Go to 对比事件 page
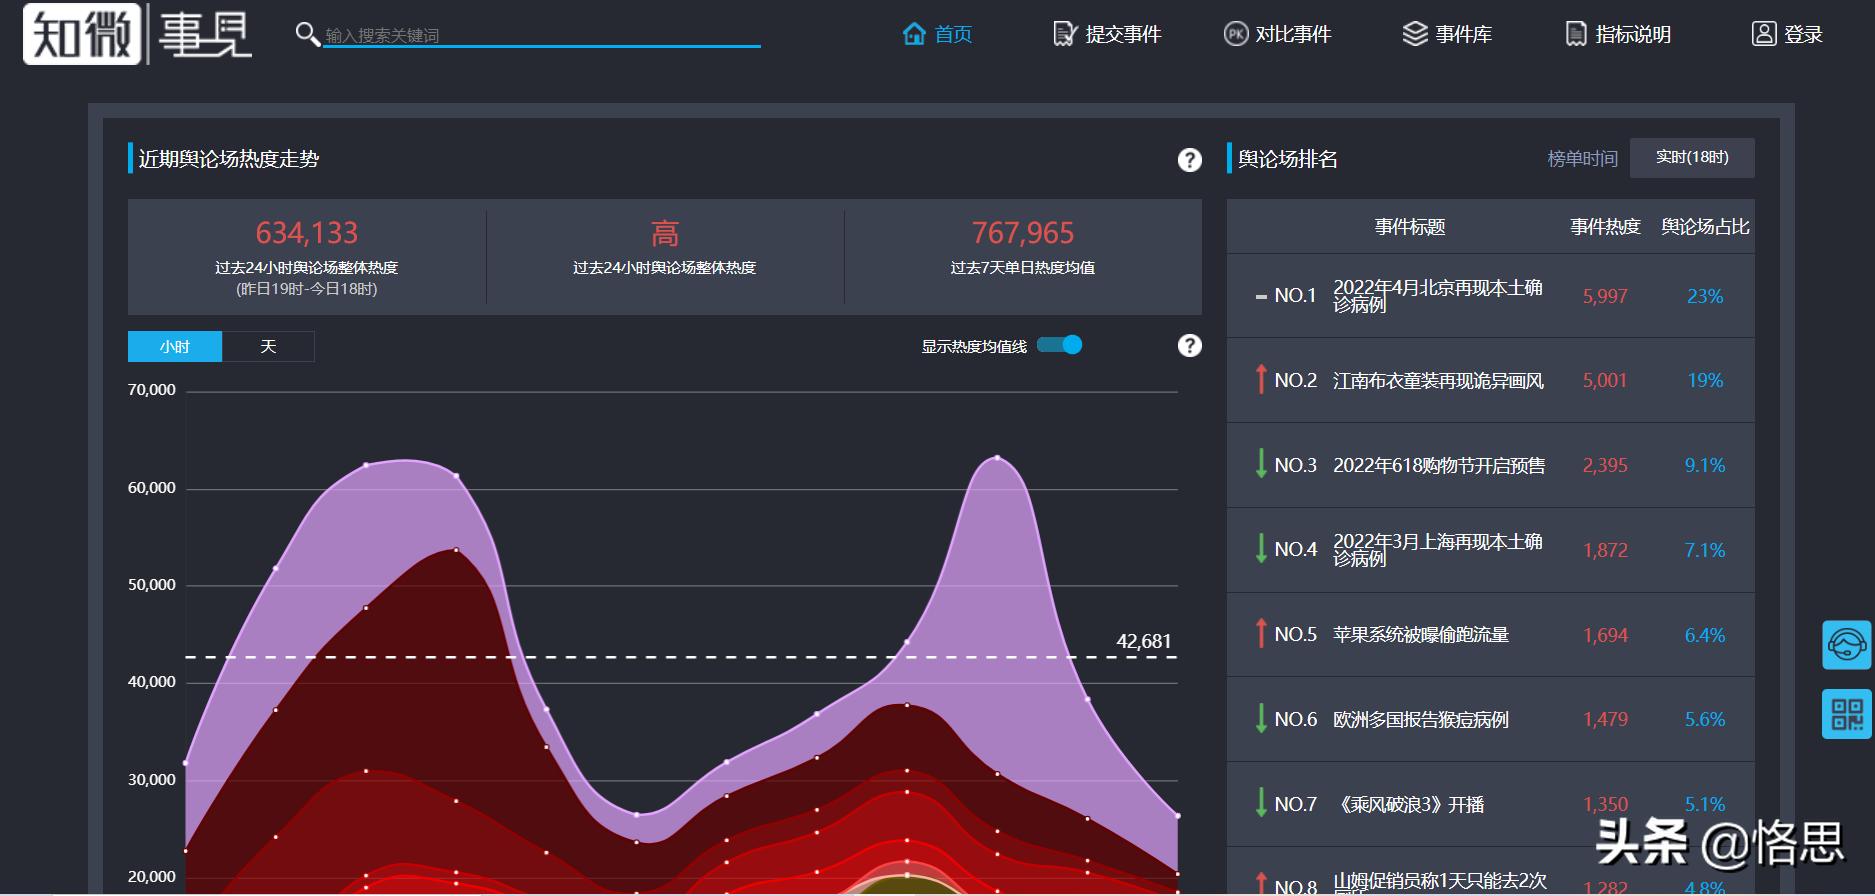Viewport: 1875px width, 896px height. click(1277, 34)
